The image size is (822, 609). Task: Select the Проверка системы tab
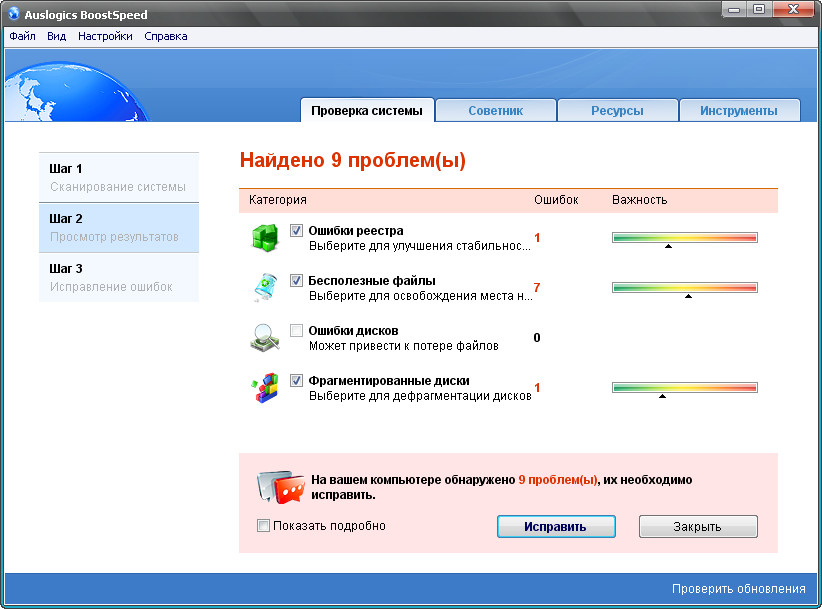[367, 111]
